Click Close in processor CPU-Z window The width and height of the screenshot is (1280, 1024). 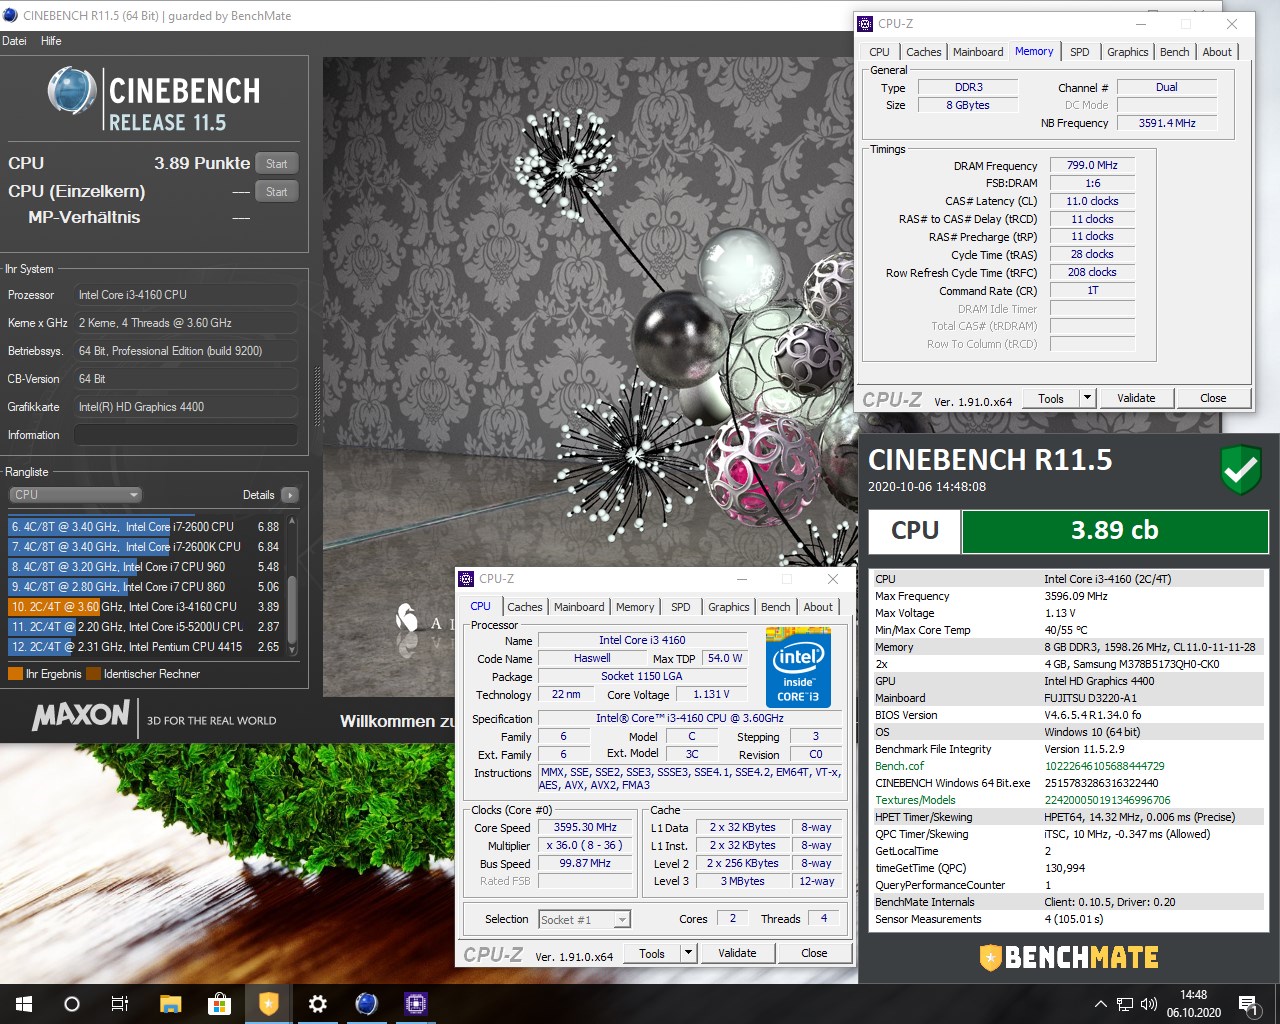click(814, 953)
